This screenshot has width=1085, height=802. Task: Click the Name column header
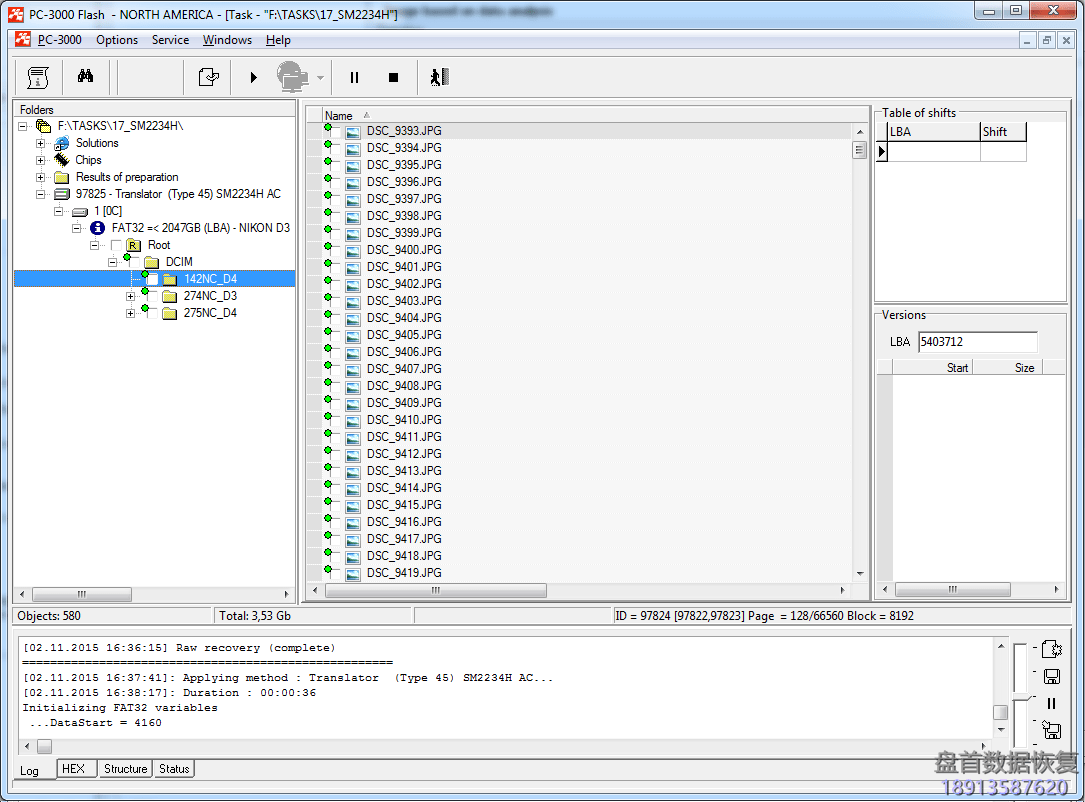(x=340, y=115)
